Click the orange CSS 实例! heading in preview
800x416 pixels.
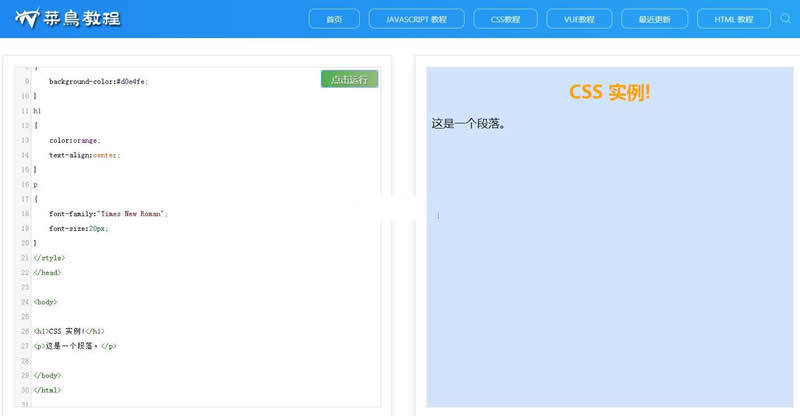[x=610, y=92]
